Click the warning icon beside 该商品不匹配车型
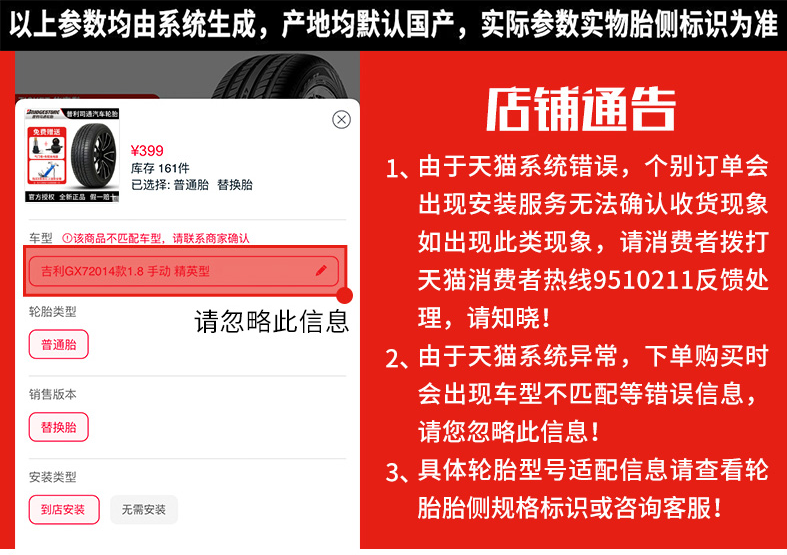This screenshot has height=555, width=787. [67, 238]
